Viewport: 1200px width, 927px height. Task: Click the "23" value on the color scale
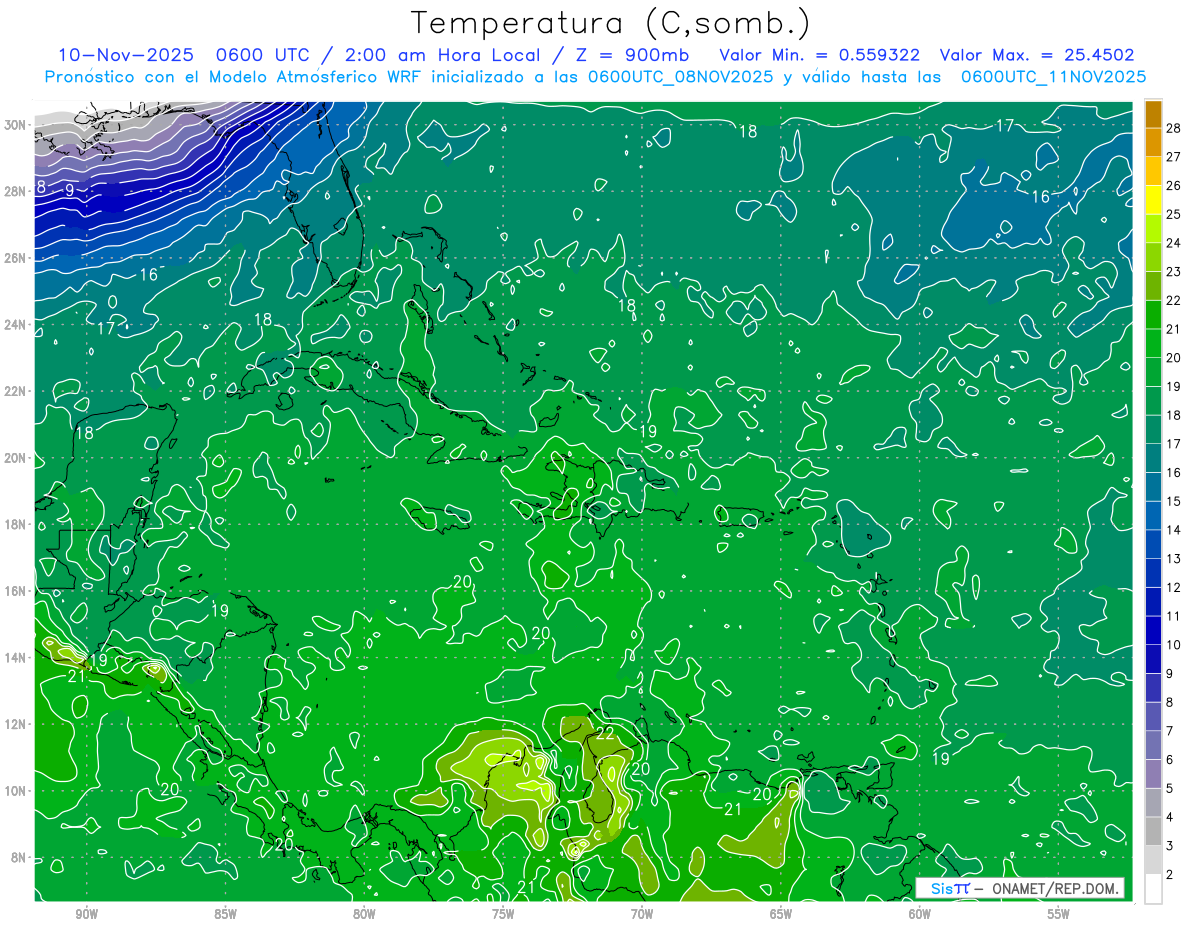(x=1174, y=271)
